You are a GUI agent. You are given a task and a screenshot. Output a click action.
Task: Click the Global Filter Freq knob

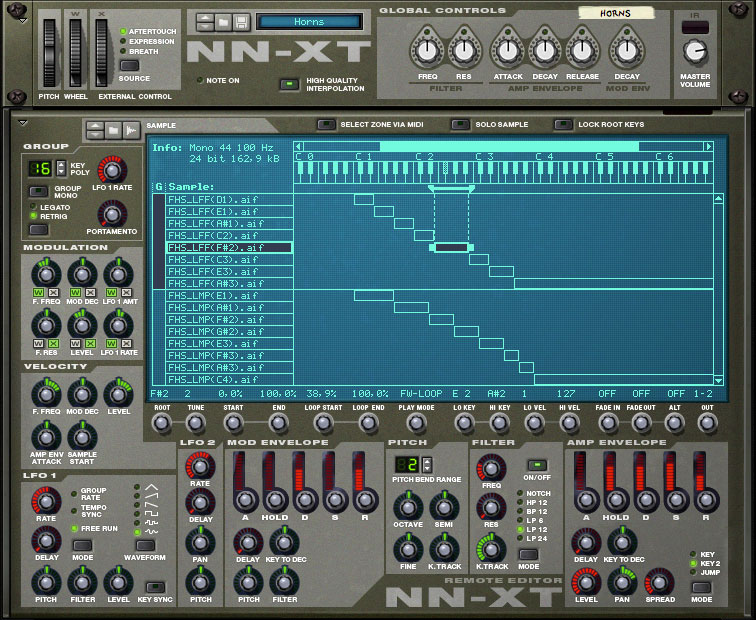click(427, 51)
